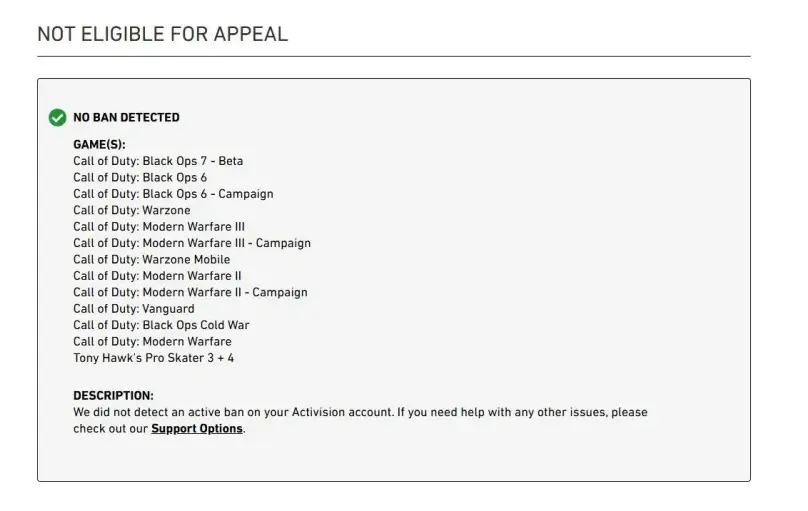Select Modern Warfare III - Campaign entry

point(192,243)
